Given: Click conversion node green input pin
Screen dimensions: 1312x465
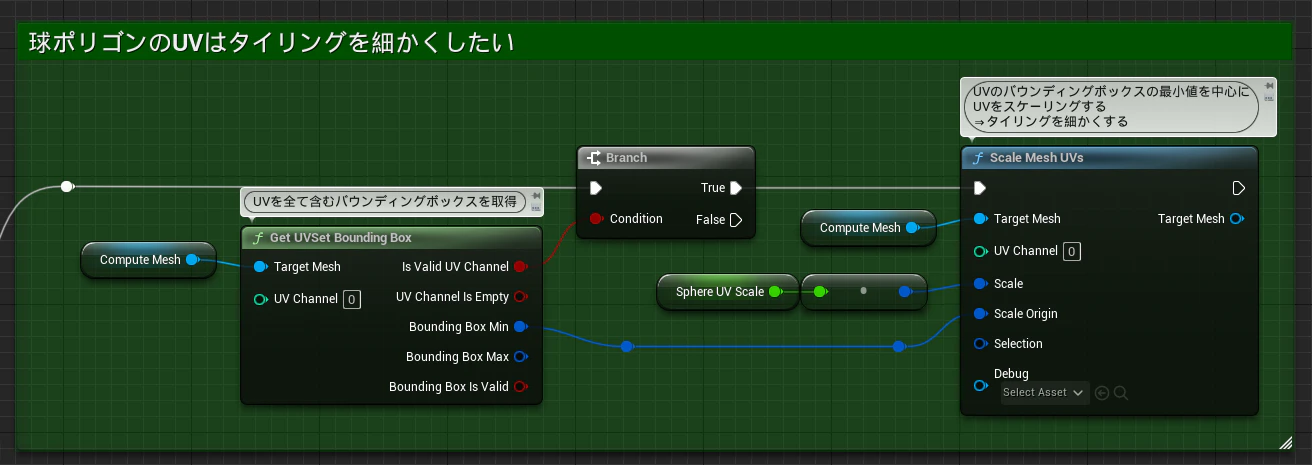Looking at the screenshot, I should (820, 292).
